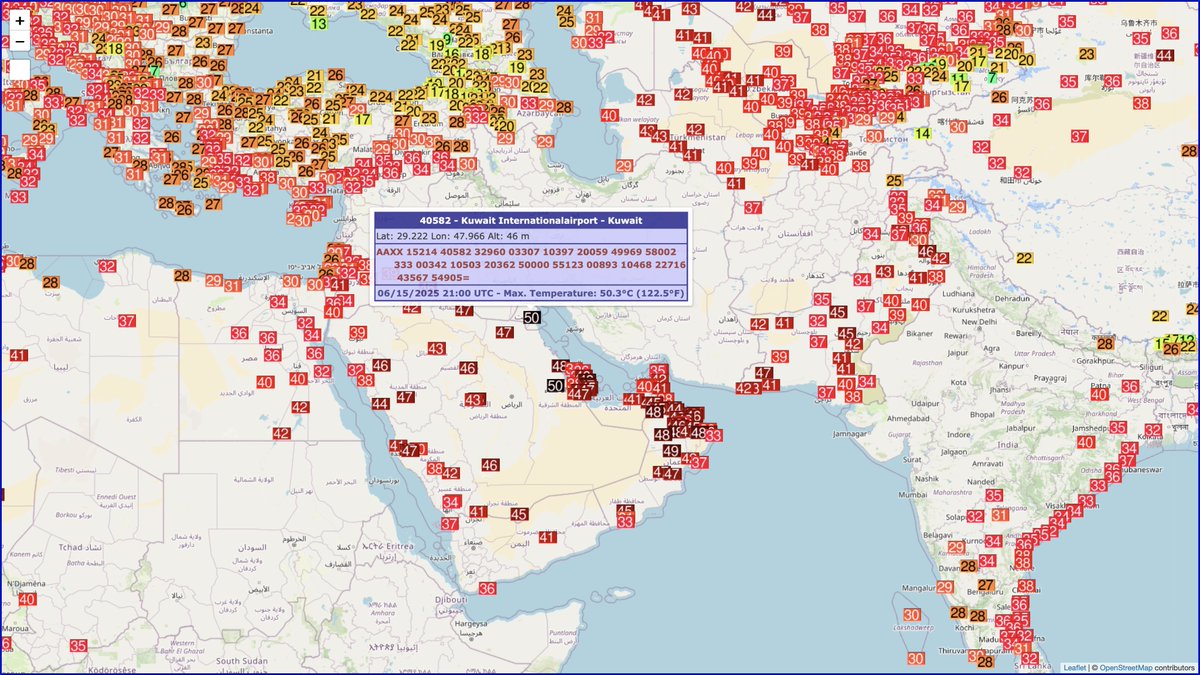
Task: Select the 40 marker near Jamshedpur
Action: pyautogui.click(x=1085, y=441)
